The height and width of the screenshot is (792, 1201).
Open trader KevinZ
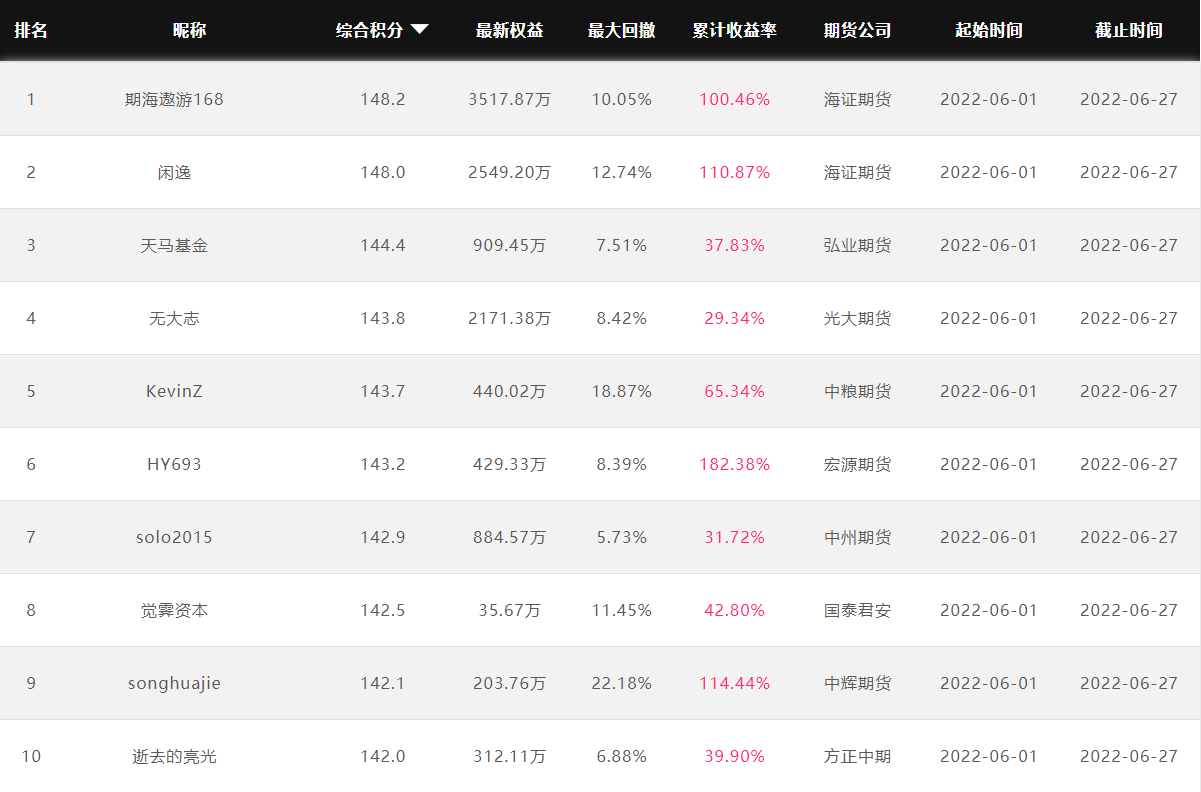[x=175, y=391]
